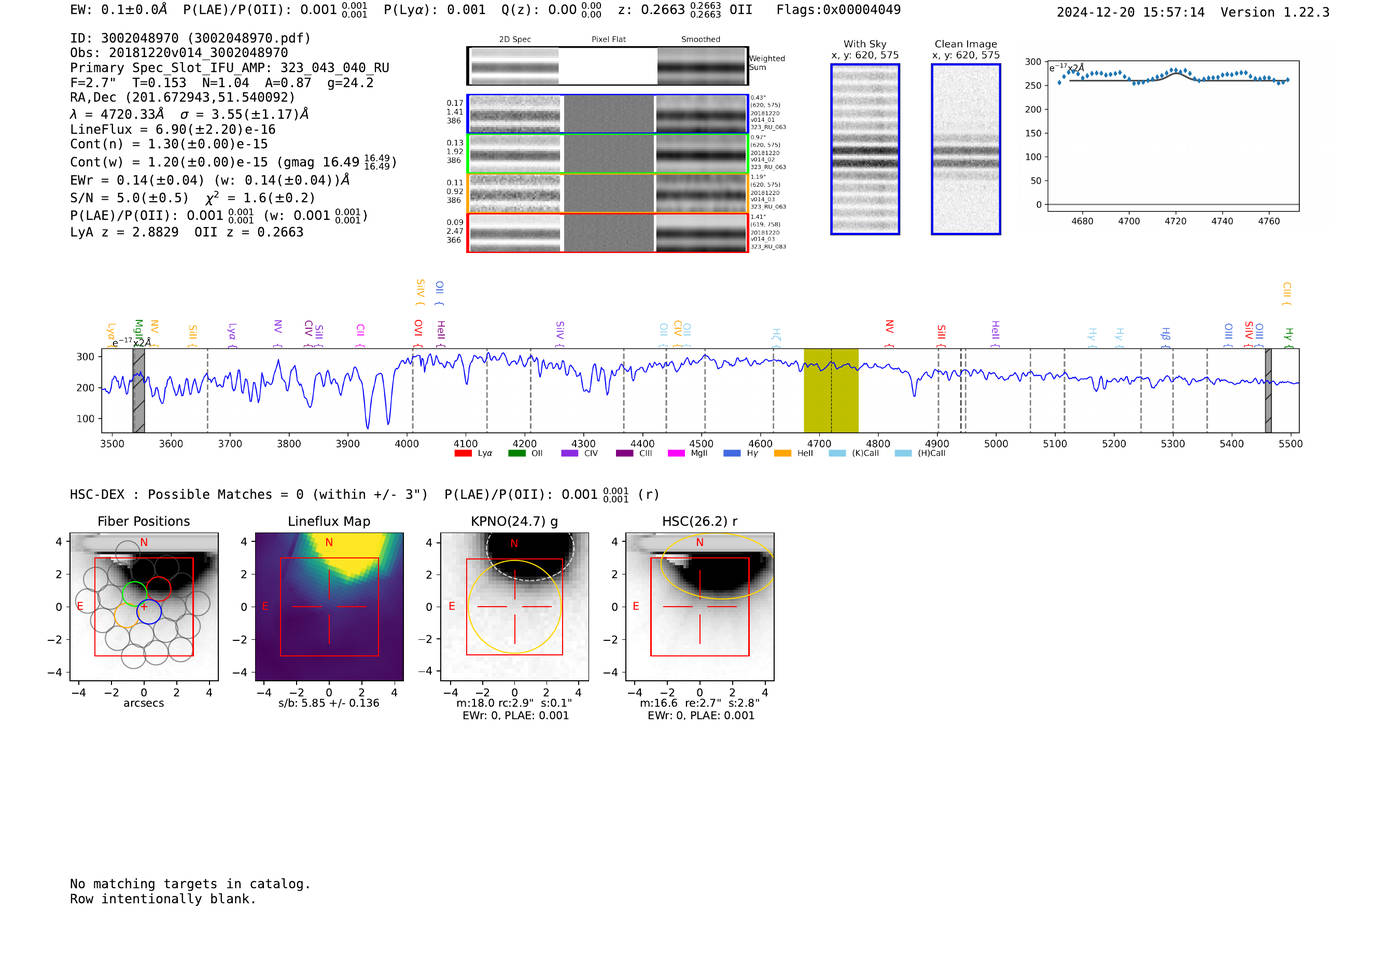Select the green-bordered fiber spectrum row

tap(607, 154)
